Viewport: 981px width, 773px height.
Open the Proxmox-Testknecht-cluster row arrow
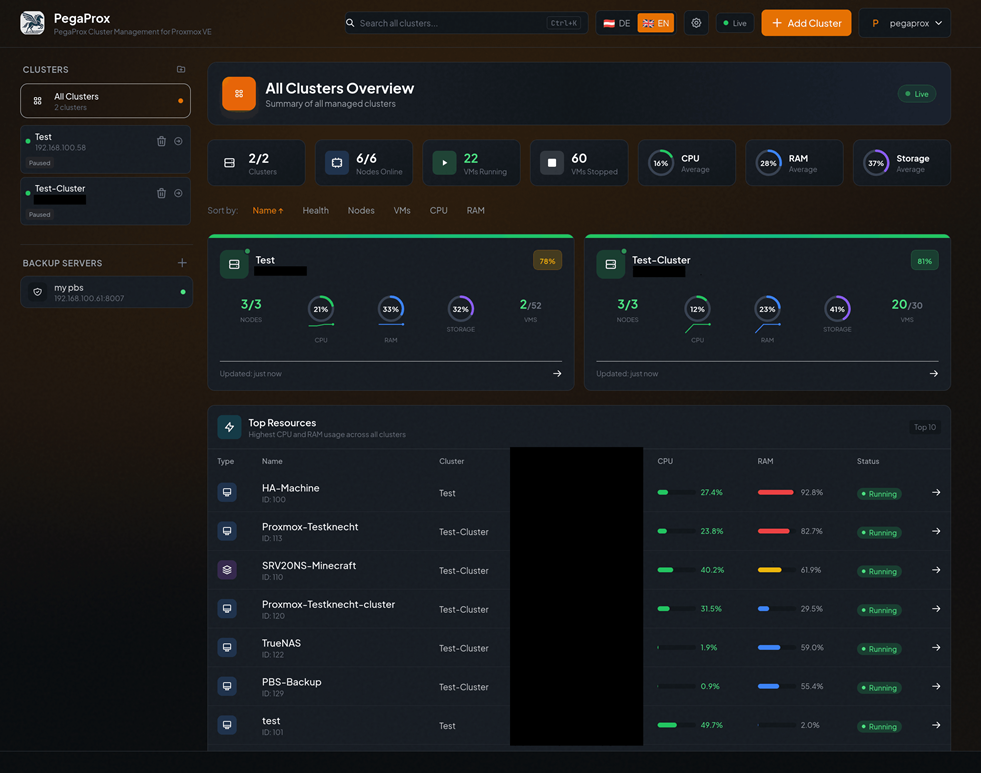(x=936, y=609)
